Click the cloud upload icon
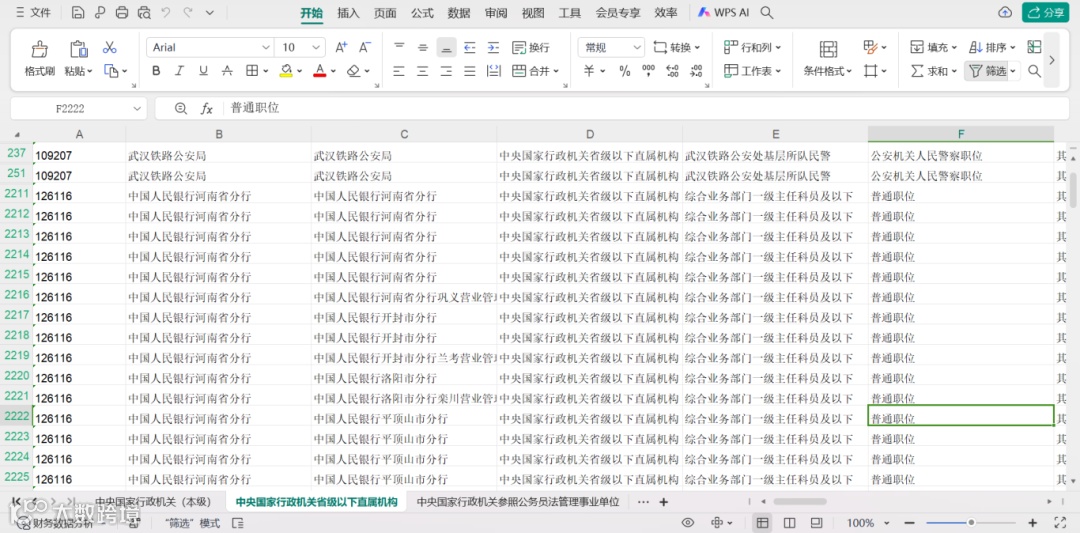Image resolution: width=1080 pixels, height=533 pixels. (1005, 12)
